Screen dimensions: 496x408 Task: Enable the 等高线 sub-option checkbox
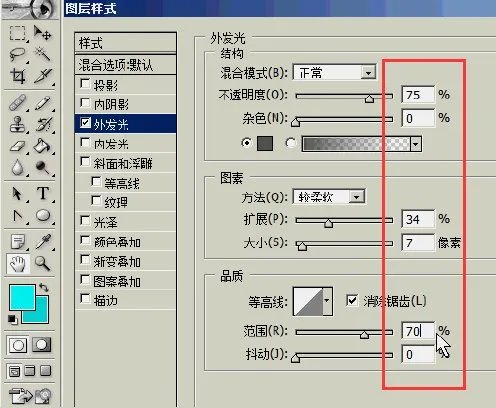click(96, 182)
